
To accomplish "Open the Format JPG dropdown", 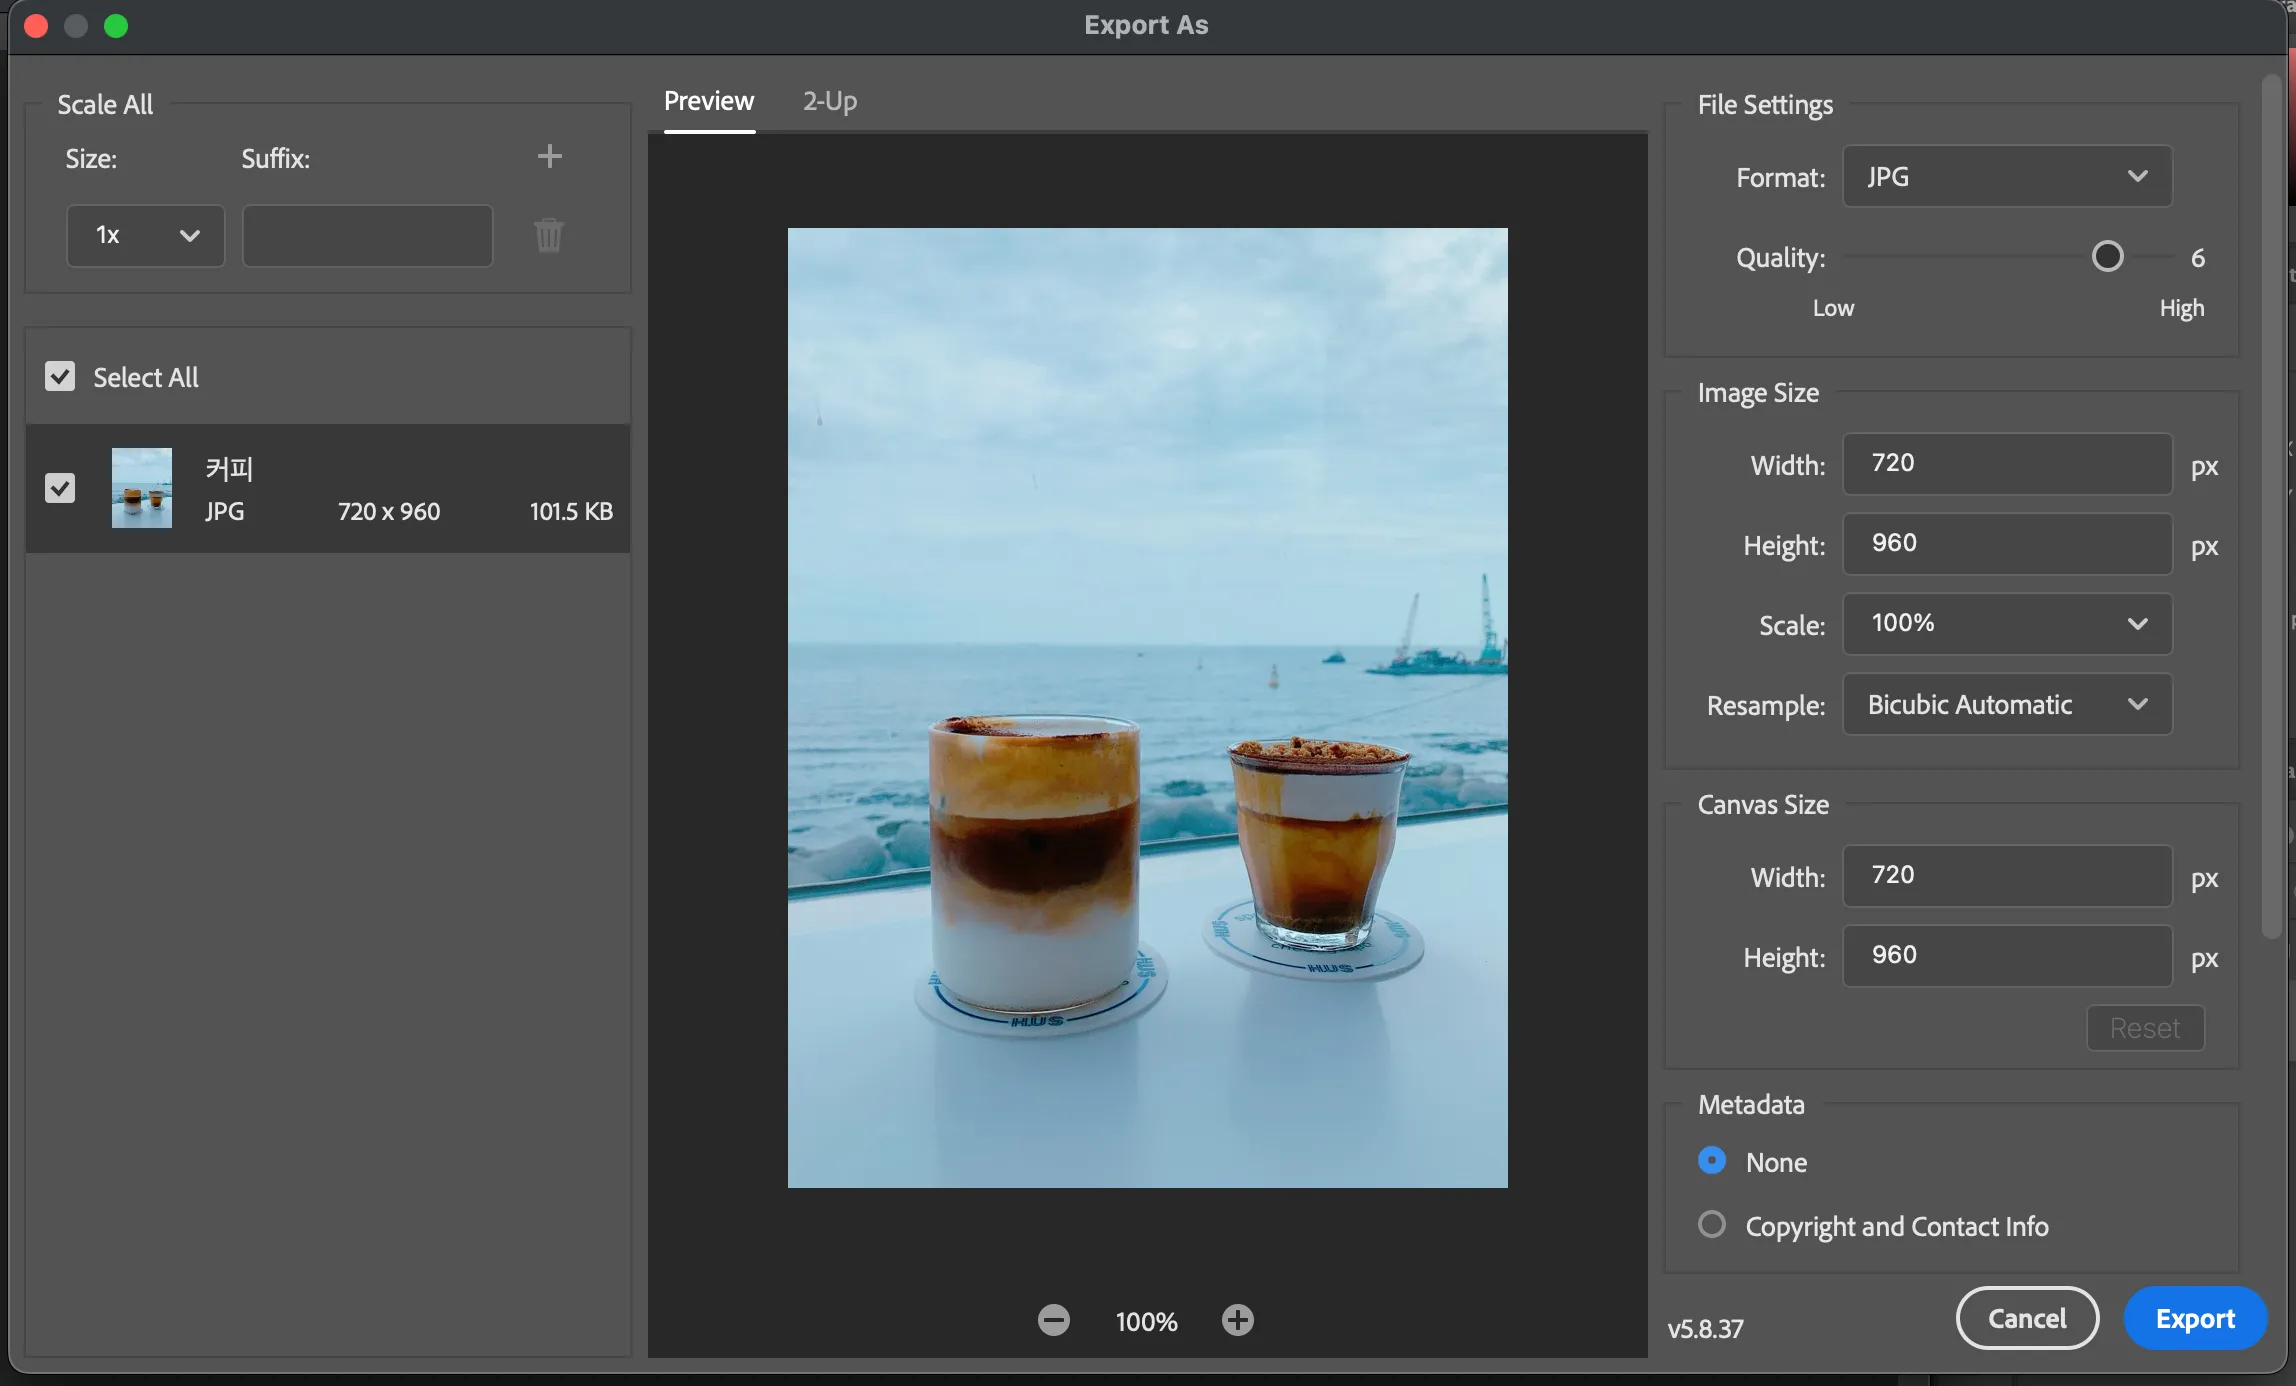I will click(2007, 176).
